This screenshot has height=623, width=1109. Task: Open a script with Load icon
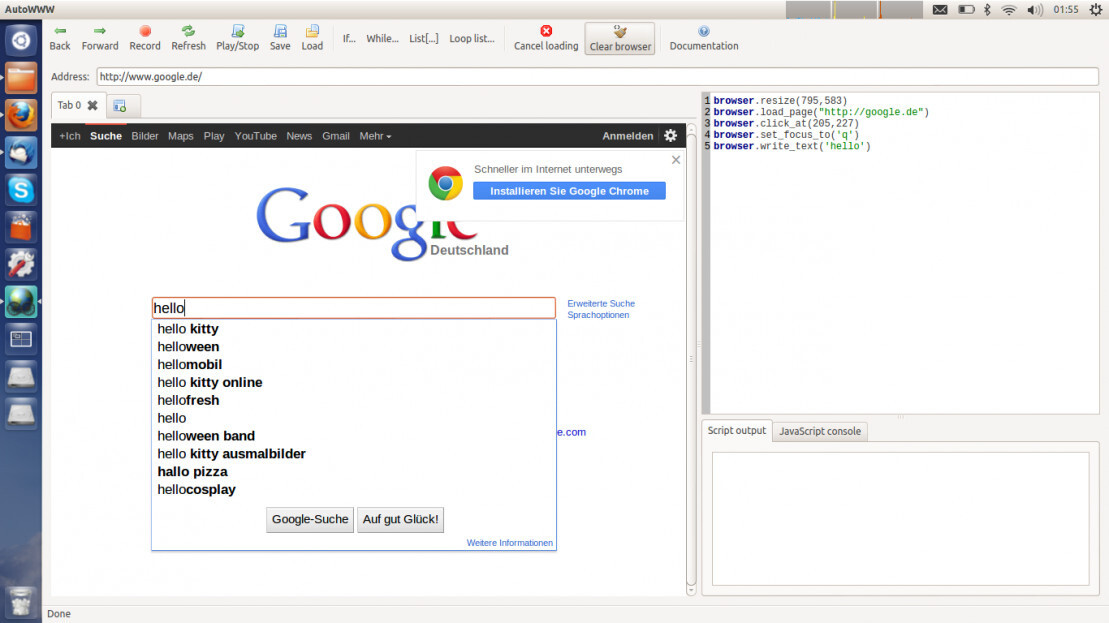pos(312,38)
